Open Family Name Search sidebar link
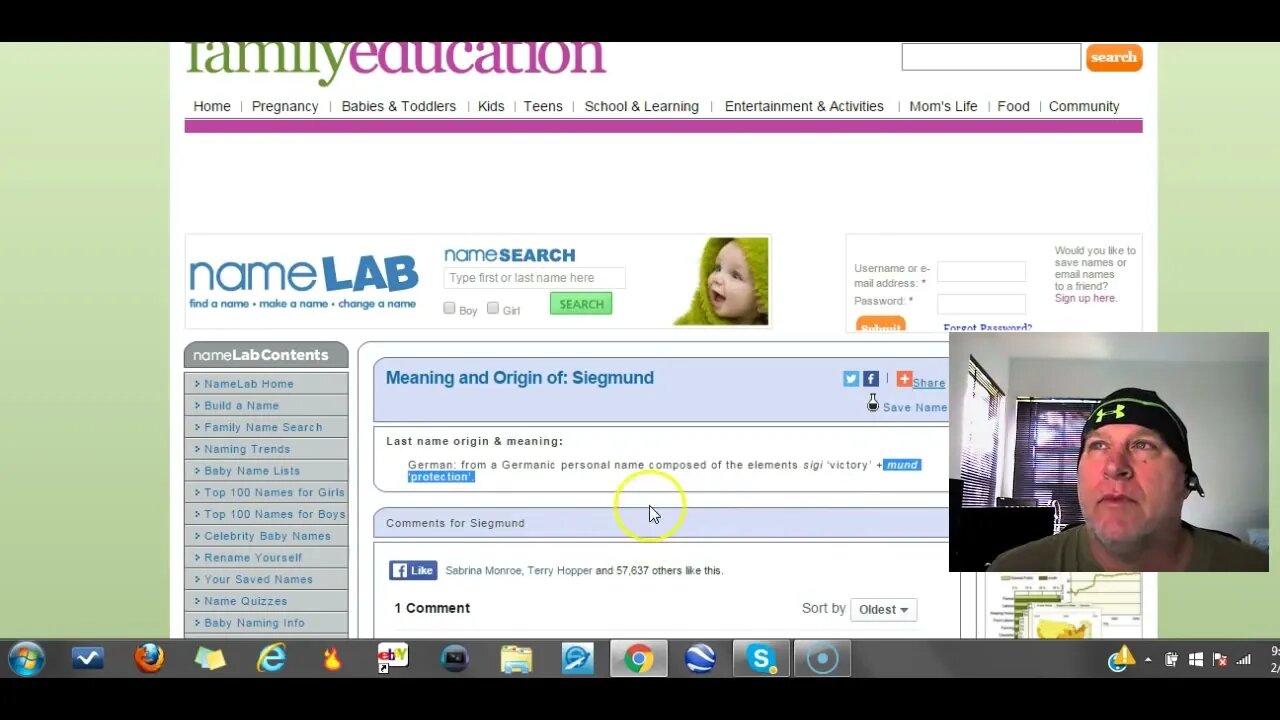The height and width of the screenshot is (720, 1280). [x=263, y=427]
